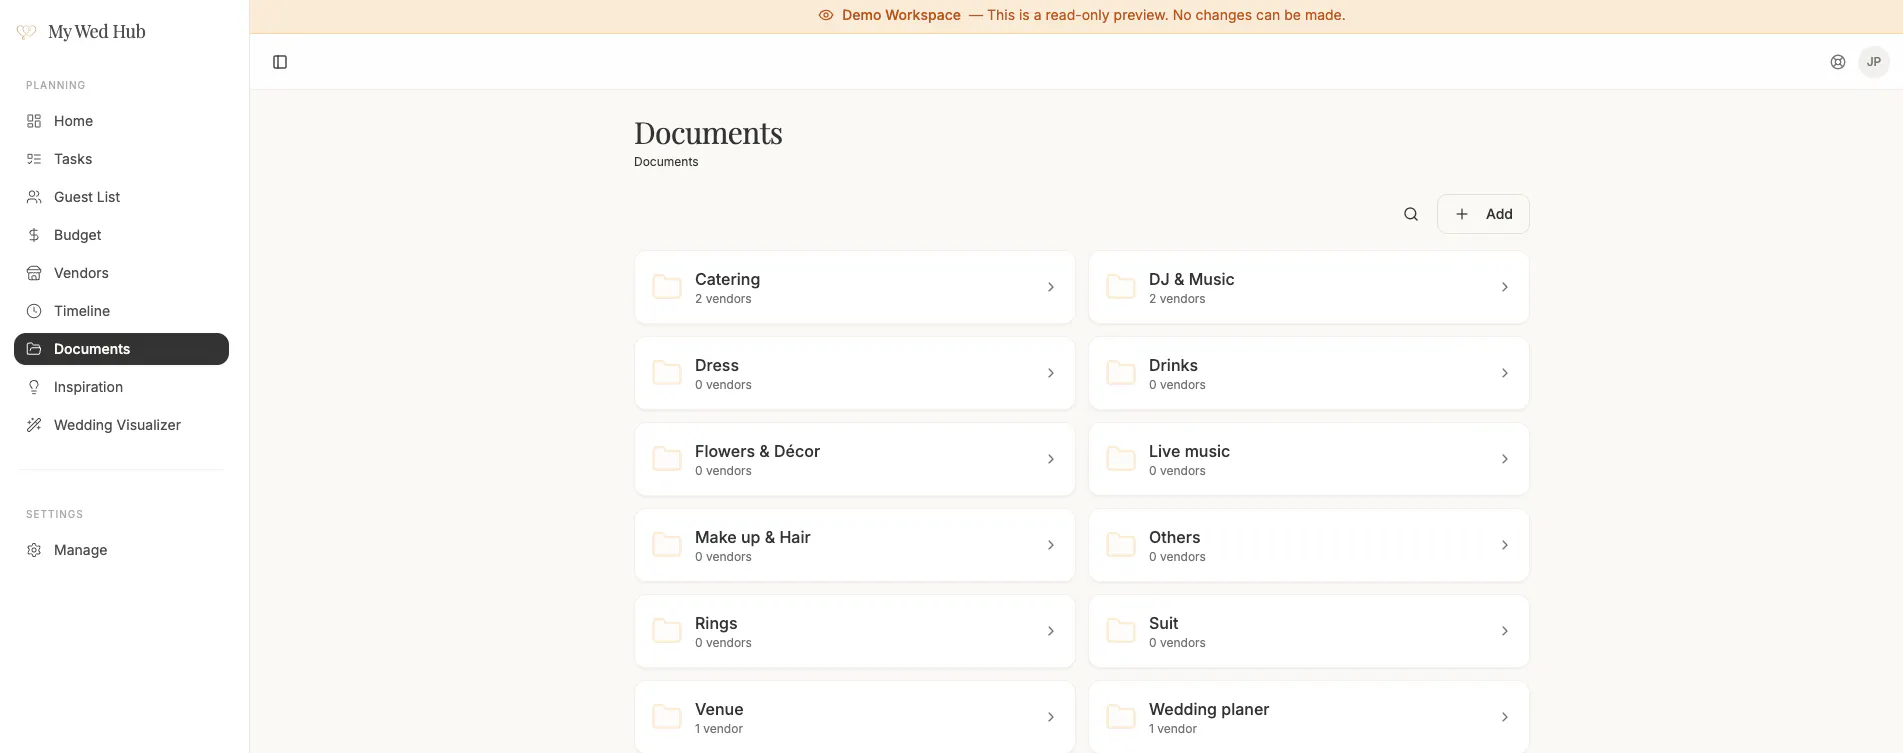The image size is (1903, 753).
Task: Open the JP user avatar
Action: 1874,62
